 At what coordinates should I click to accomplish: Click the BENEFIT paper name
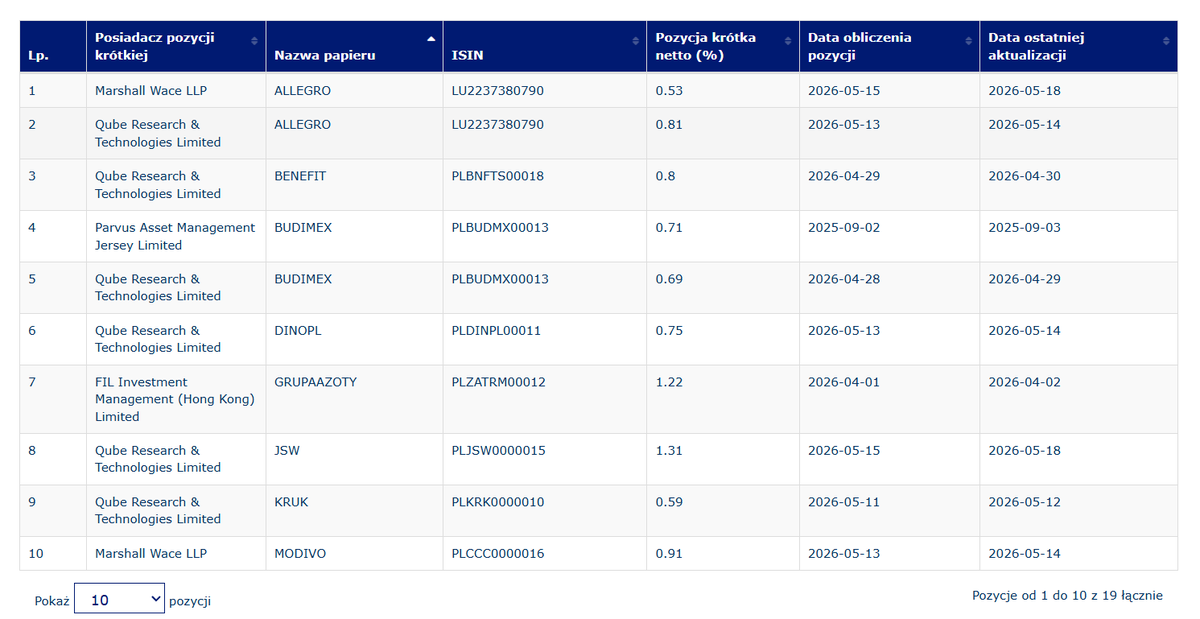[x=300, y=176]
